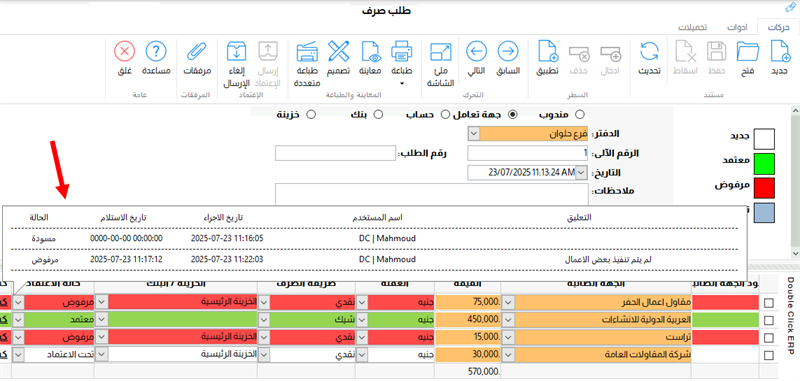Click the جديد new document icon
This screenshot has height=381, width=800.
point(778,52)
